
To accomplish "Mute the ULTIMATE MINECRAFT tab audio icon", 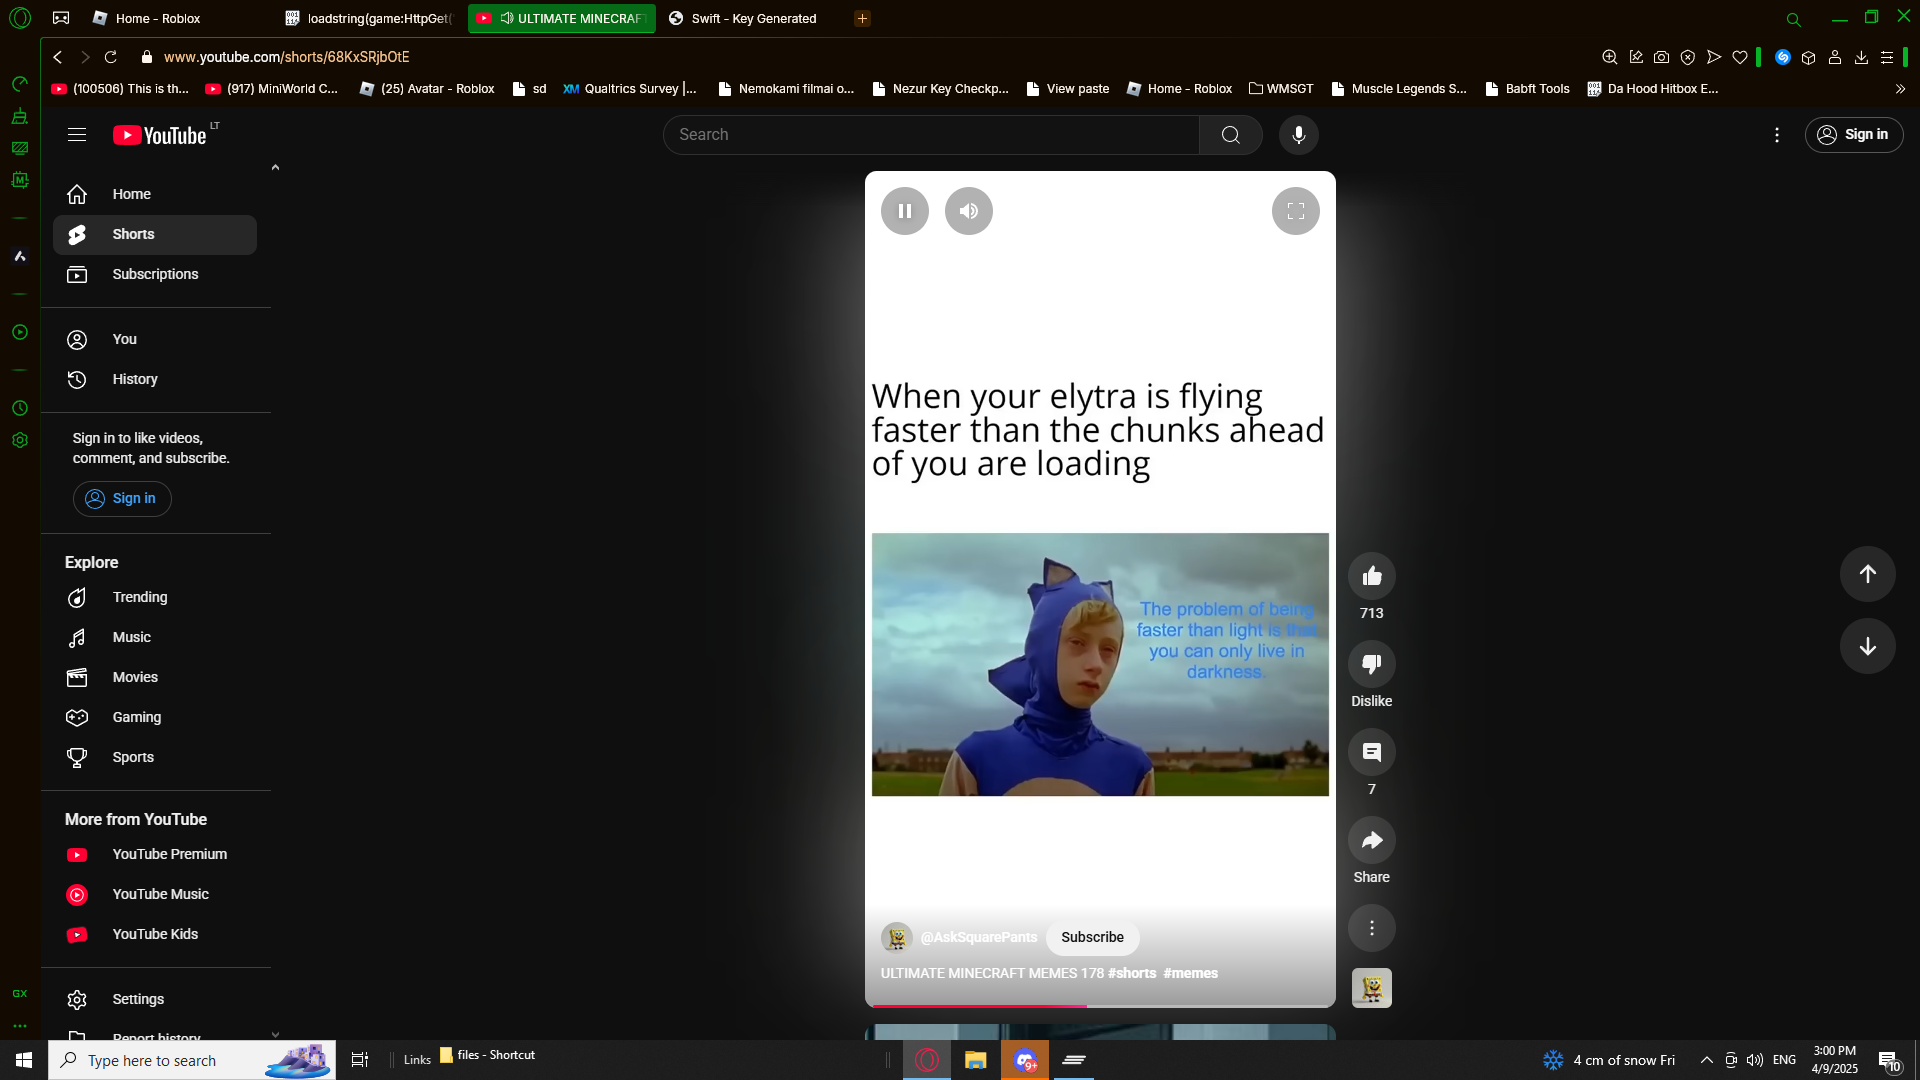I will [x=507, y=18].
